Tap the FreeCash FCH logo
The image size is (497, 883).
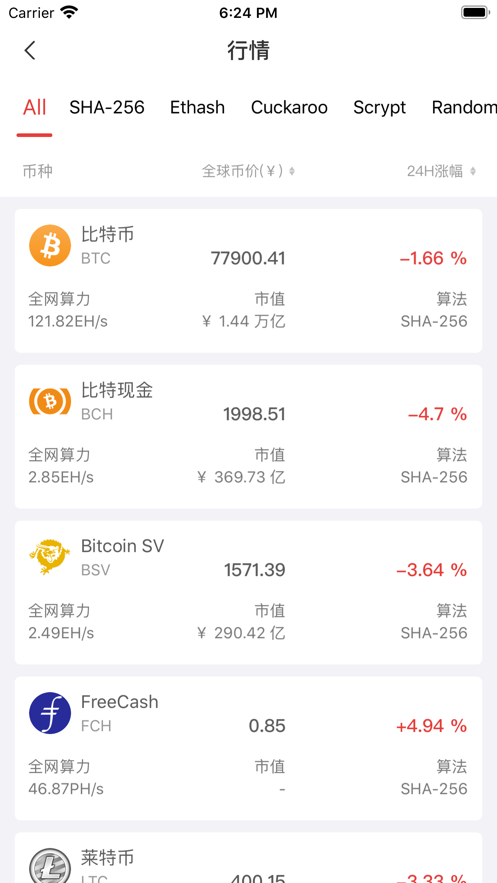click(x=50, y=713)
